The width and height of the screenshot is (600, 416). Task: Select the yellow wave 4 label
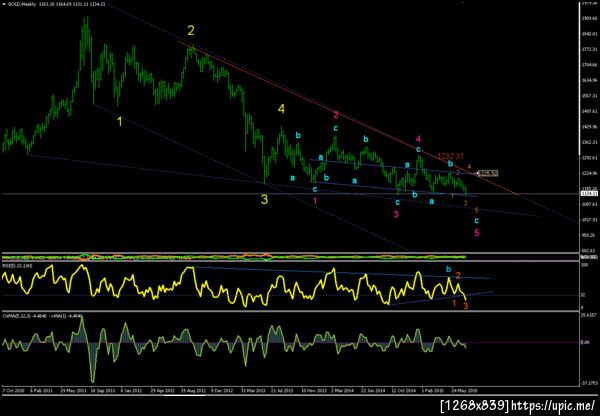[x=281, y=109]
